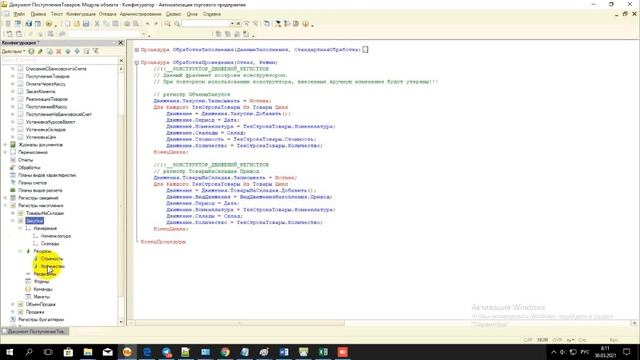The image size is (640, 360).
Task: Collapse the Измерения node
Action: coord(20,229)
